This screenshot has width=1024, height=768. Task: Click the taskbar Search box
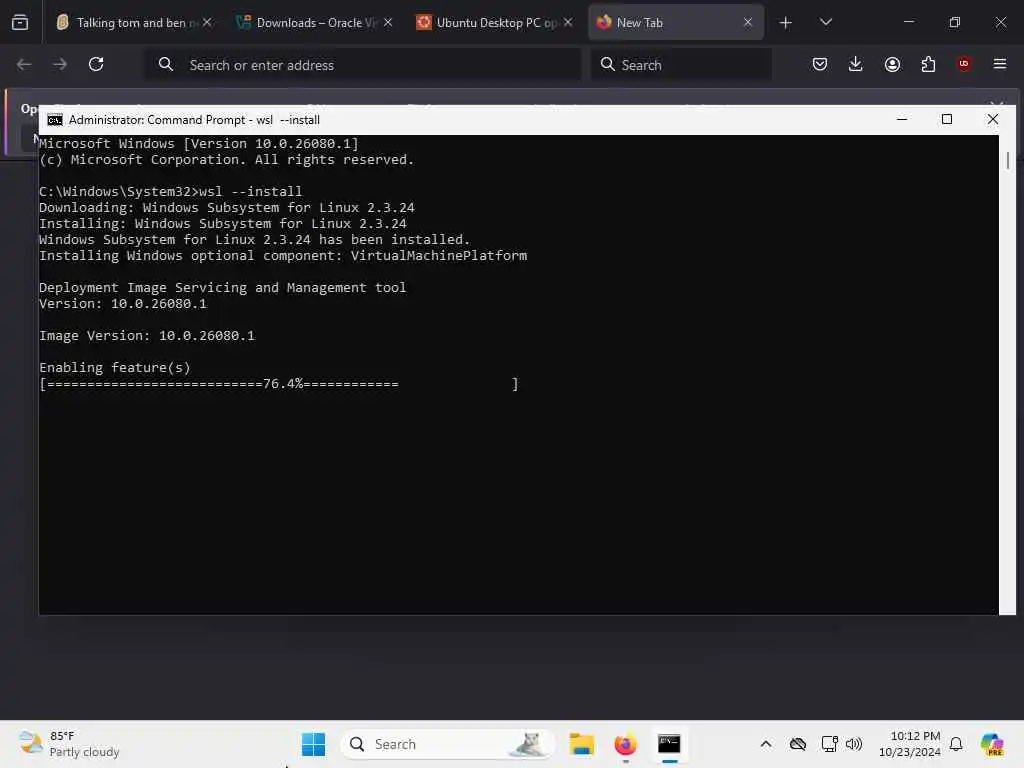click(447, 744)
